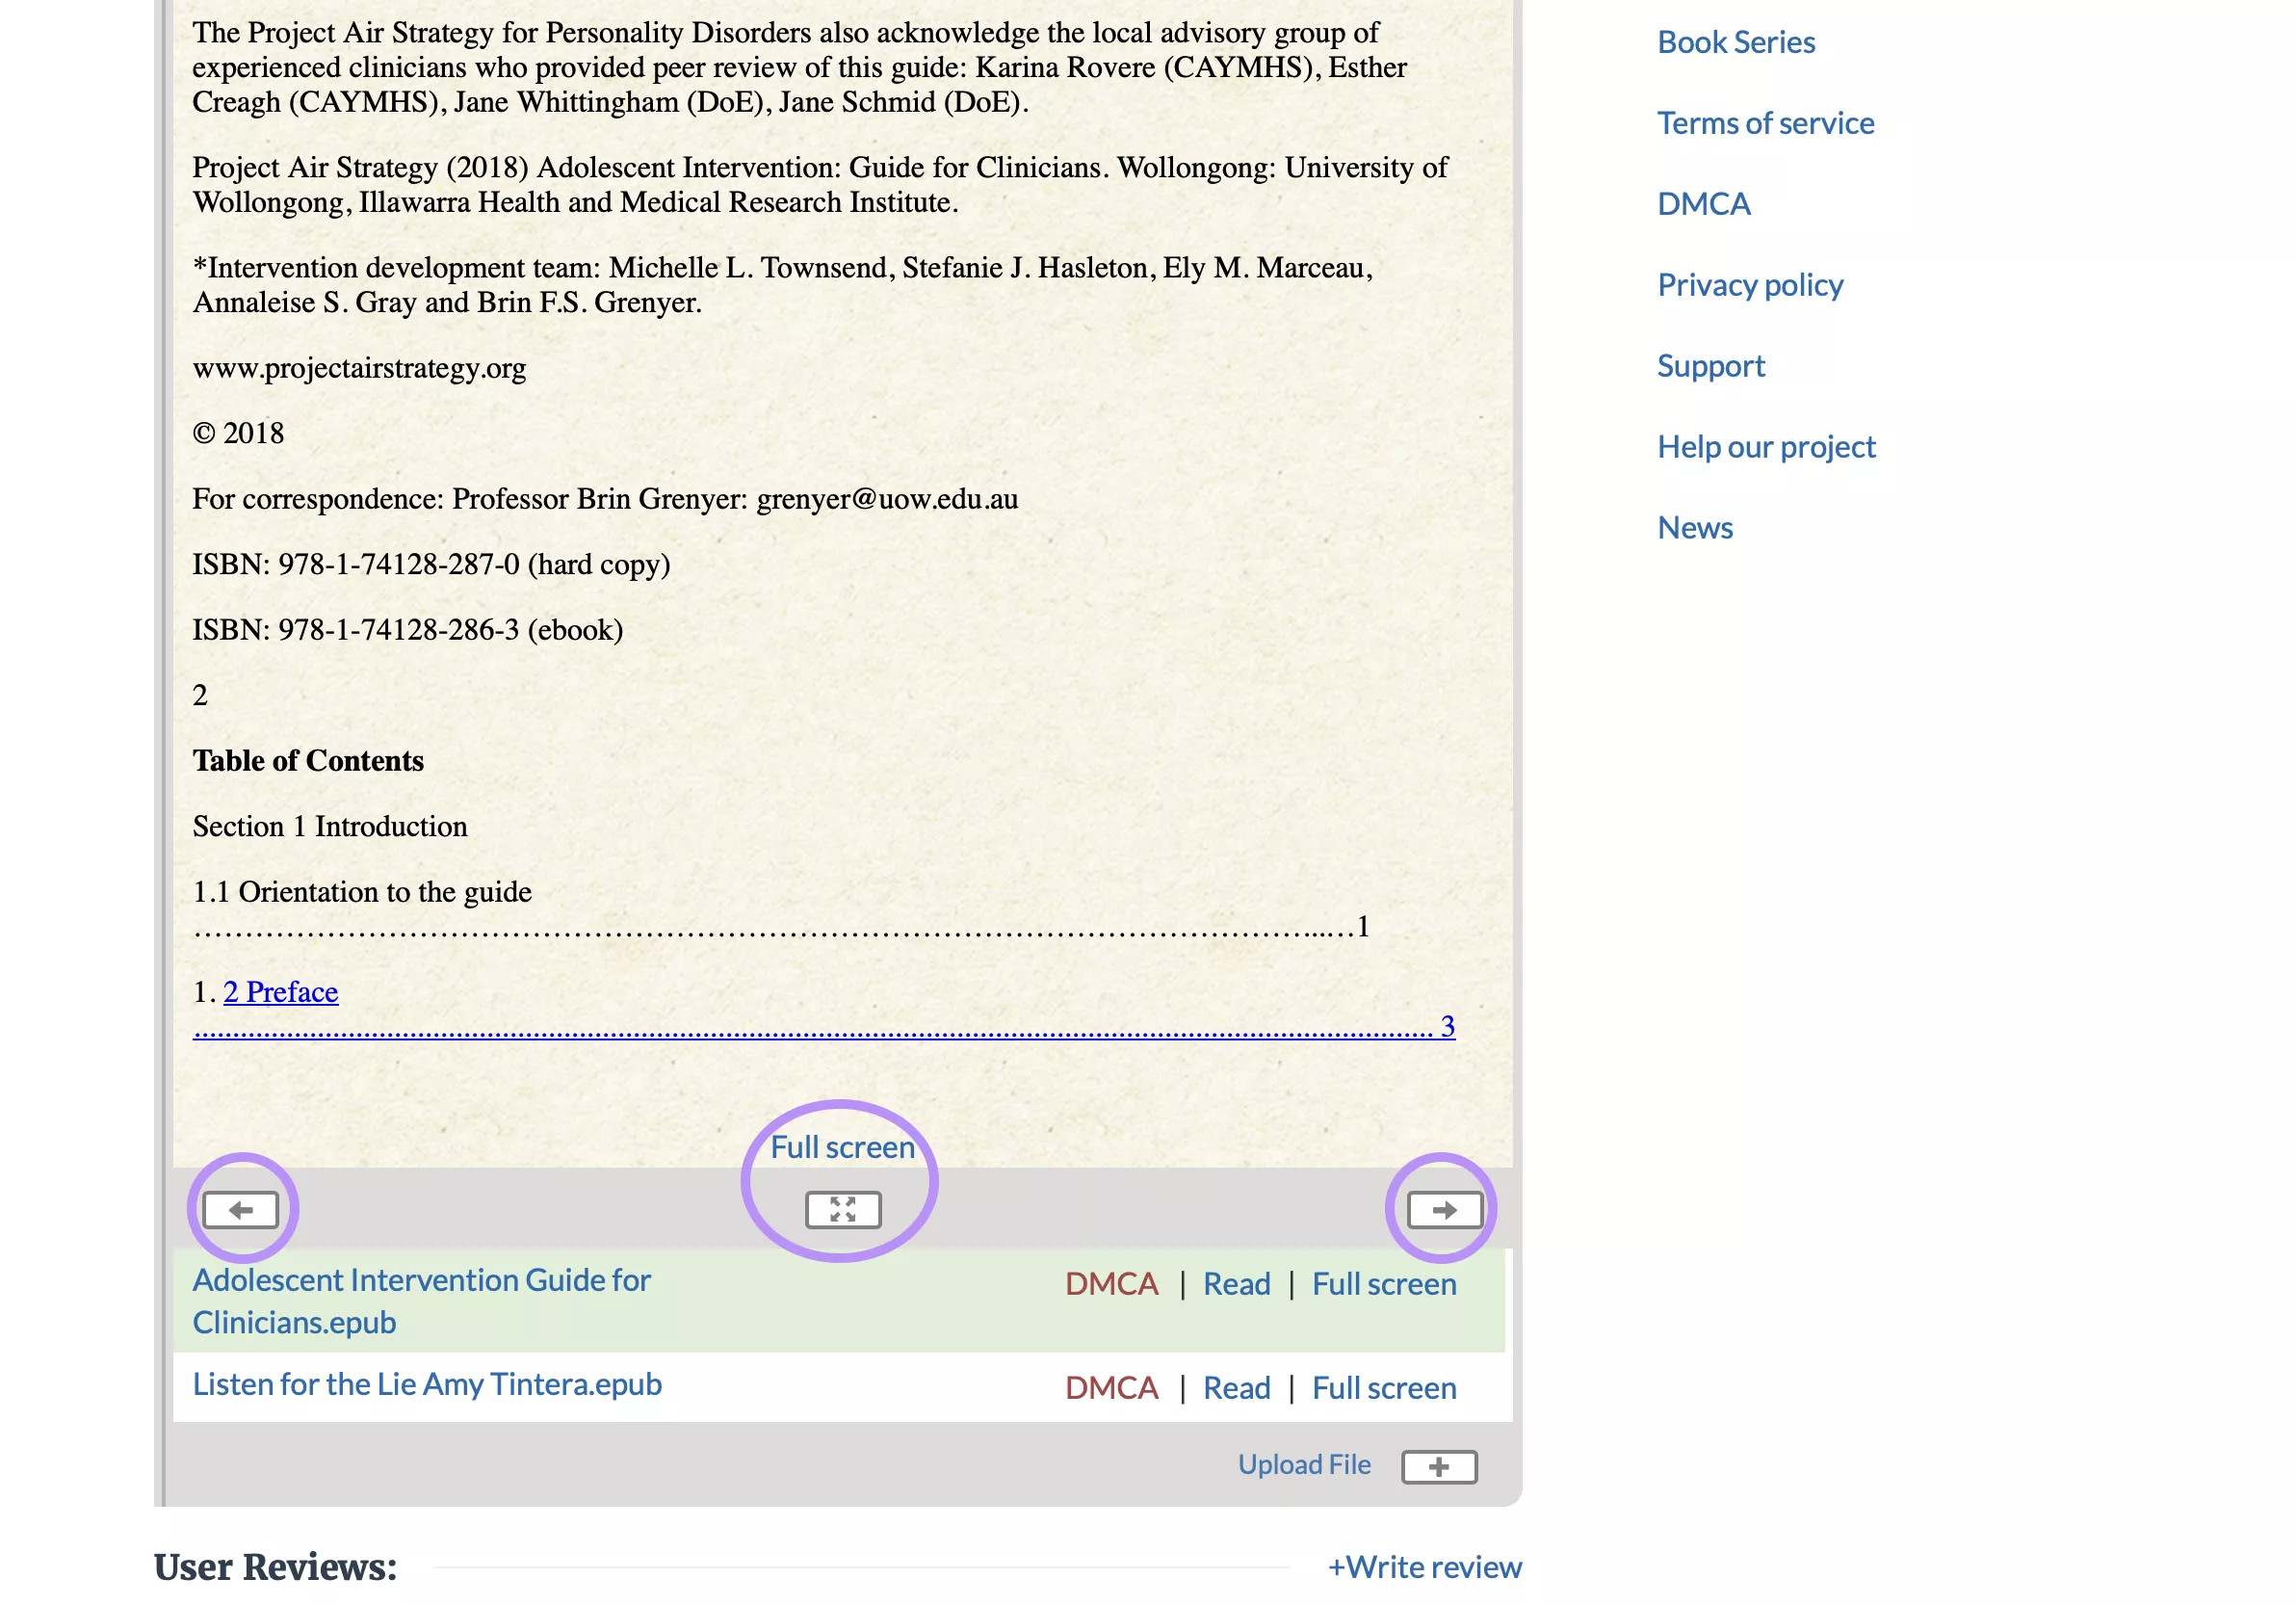Click the Full screen icon for Listen for the Lie
The image size is (2296, 1605).
pos(1384,1385)
